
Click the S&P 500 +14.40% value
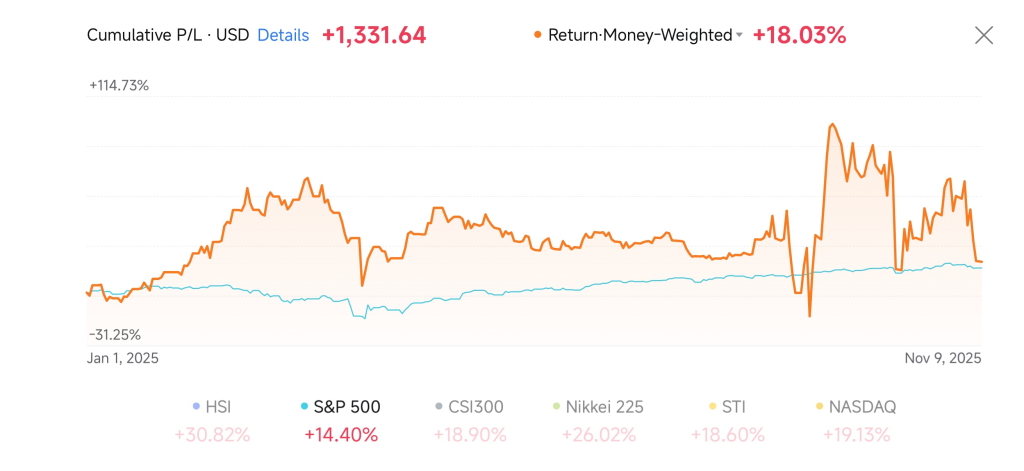340,434
